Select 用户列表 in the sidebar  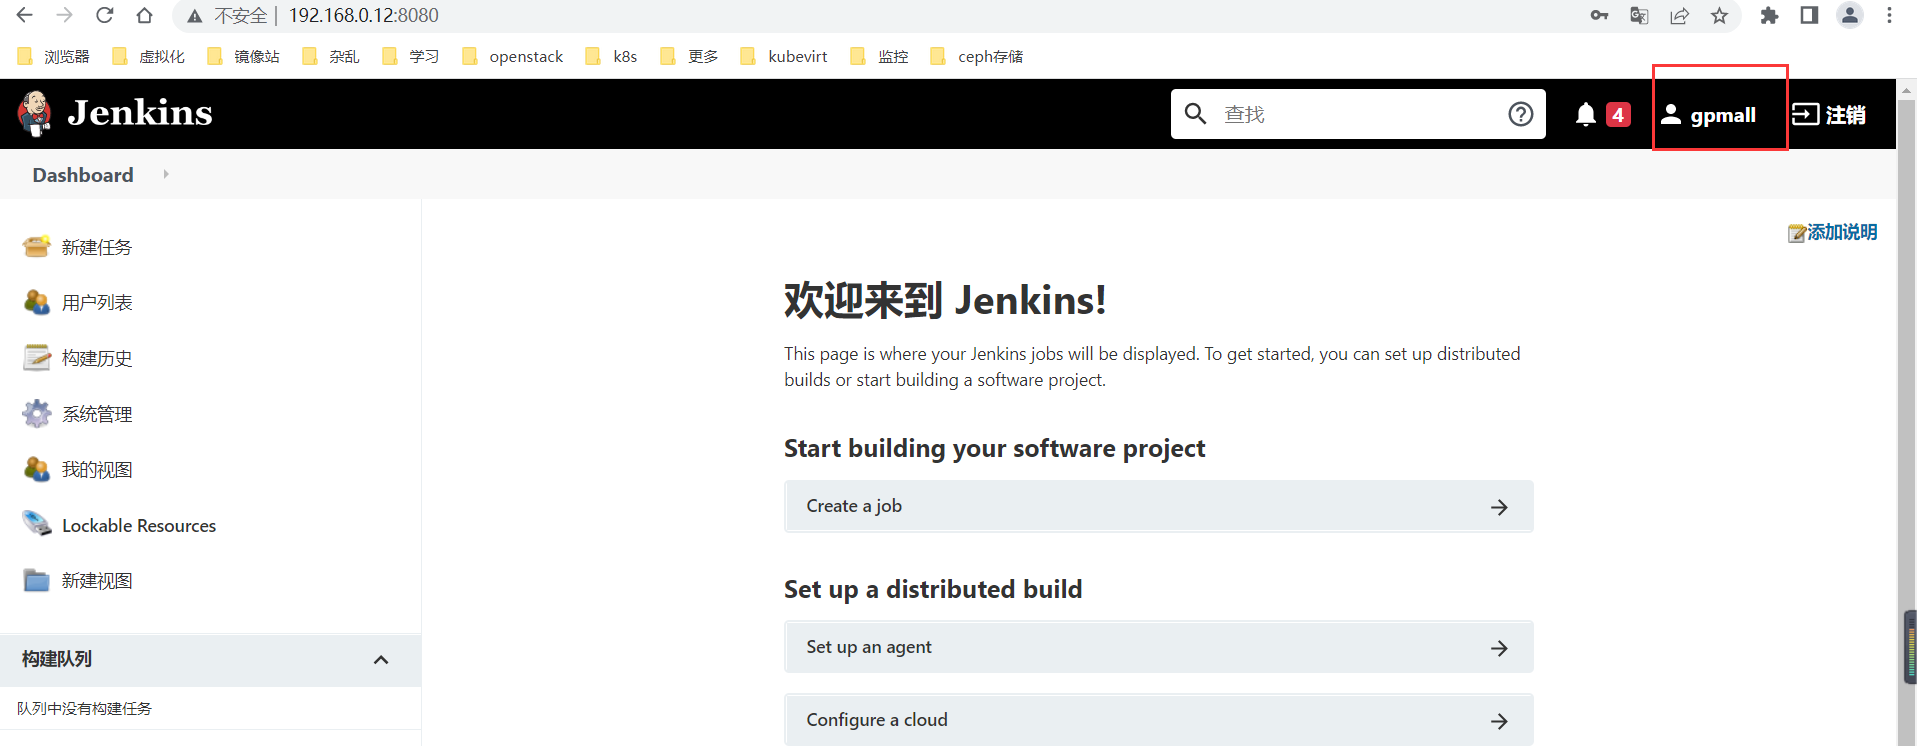97,303
